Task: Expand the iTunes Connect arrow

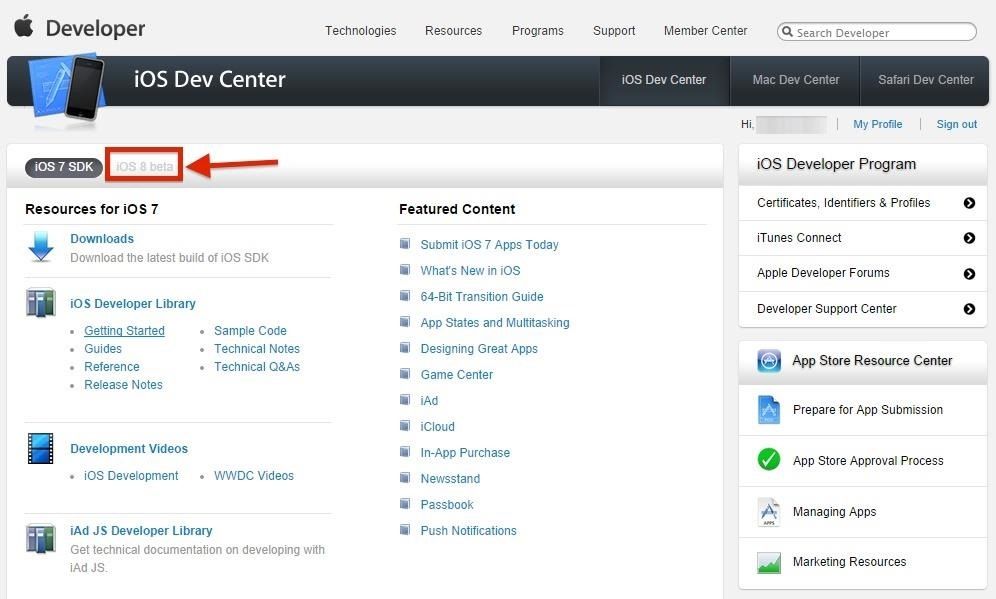Action: [968, 238]
